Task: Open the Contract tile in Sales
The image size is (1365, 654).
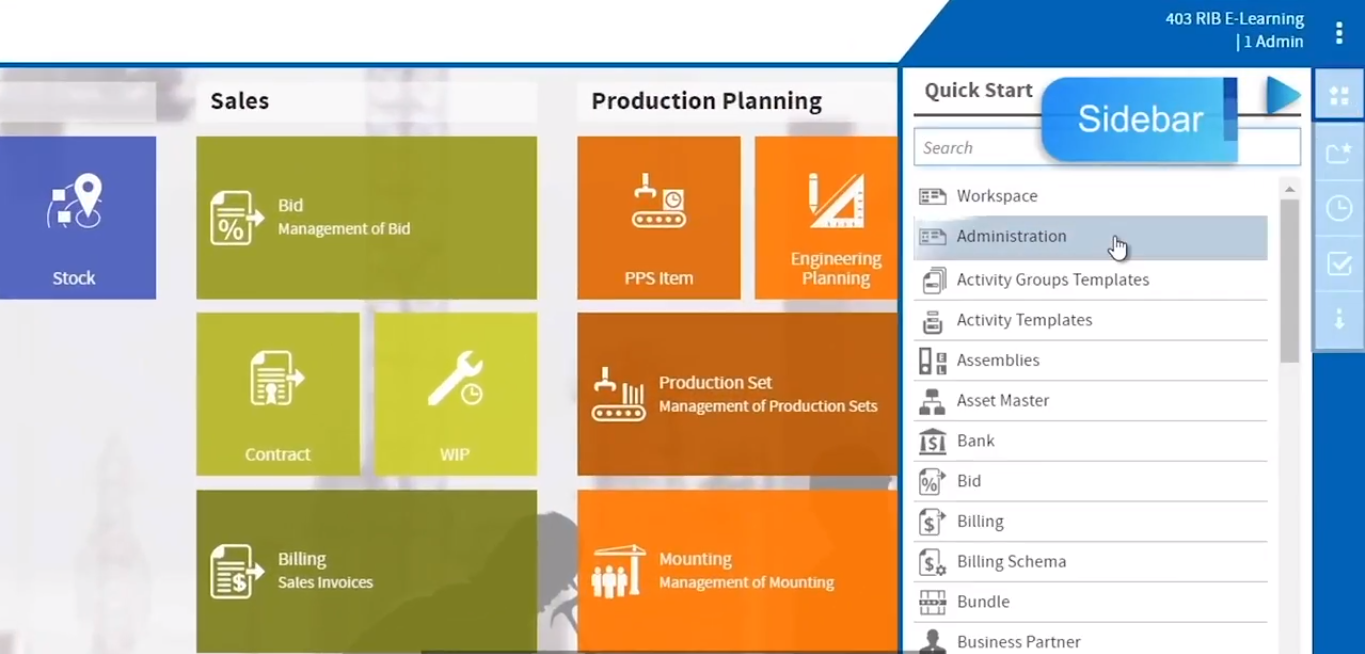Action: pos(278,393)
